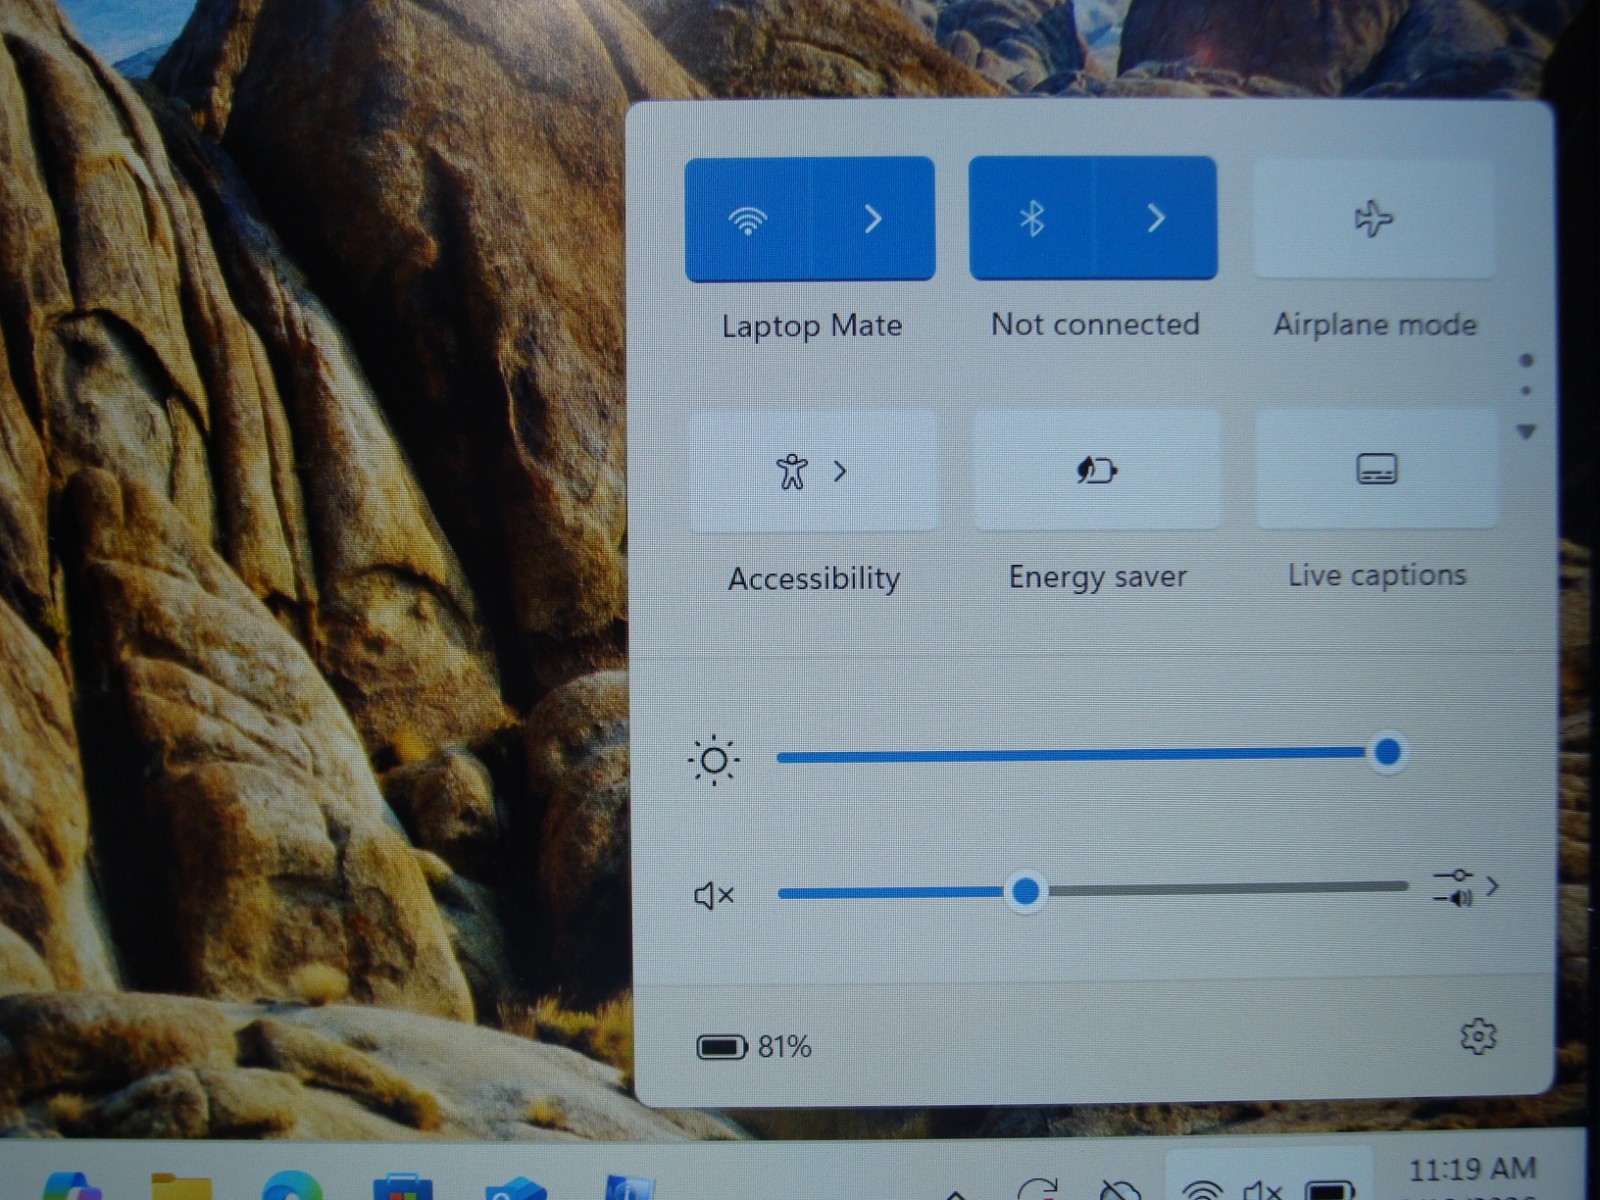Screen dimensions: 1600x1200
Task: Click the Airplane mode label
Action: (1375, 324)
